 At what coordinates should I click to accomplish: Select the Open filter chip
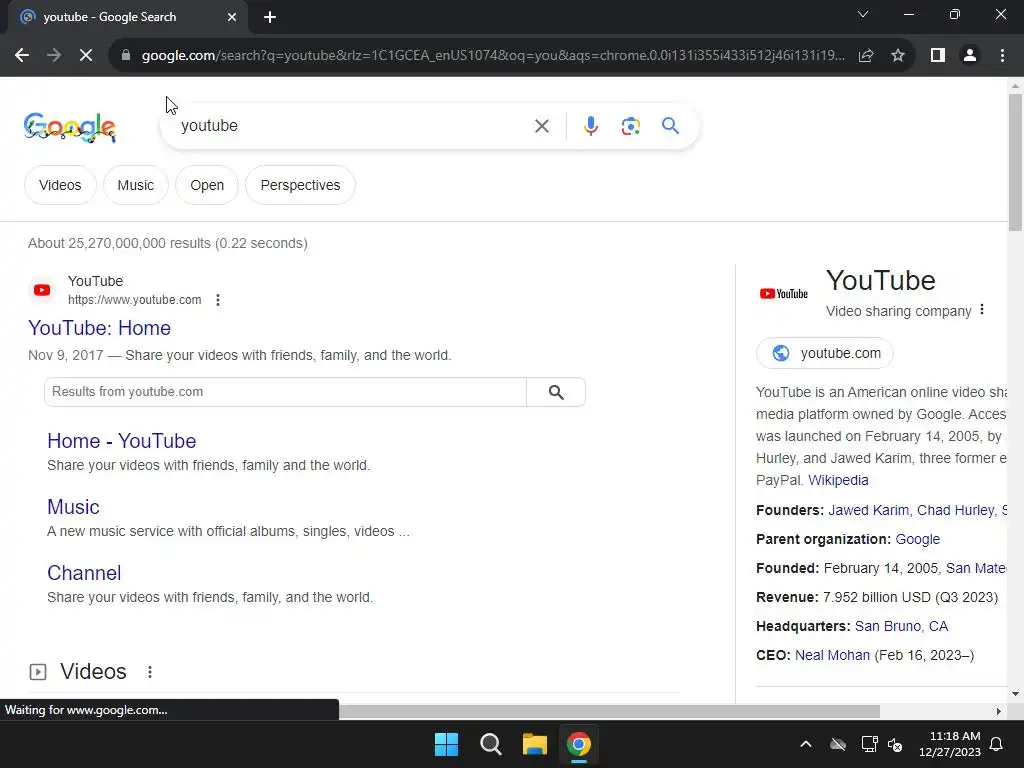(x=207, y=185)
